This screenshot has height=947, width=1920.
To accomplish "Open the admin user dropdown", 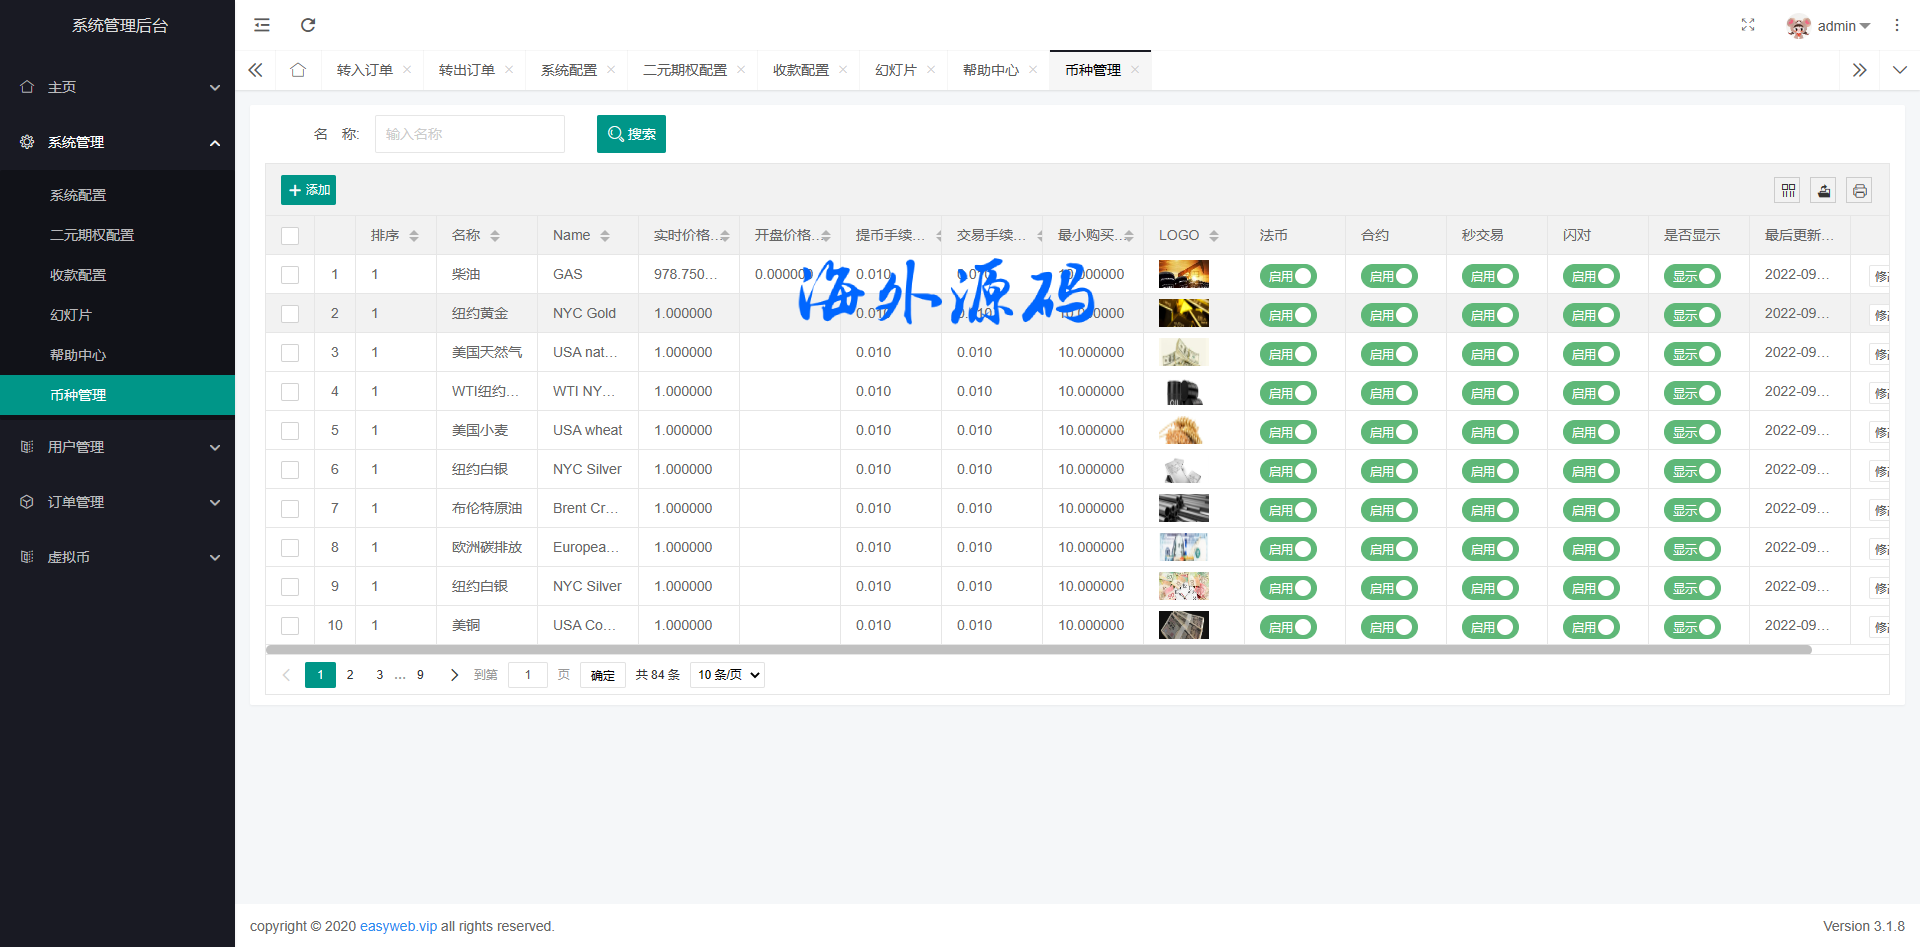I will coord(1829,26).
